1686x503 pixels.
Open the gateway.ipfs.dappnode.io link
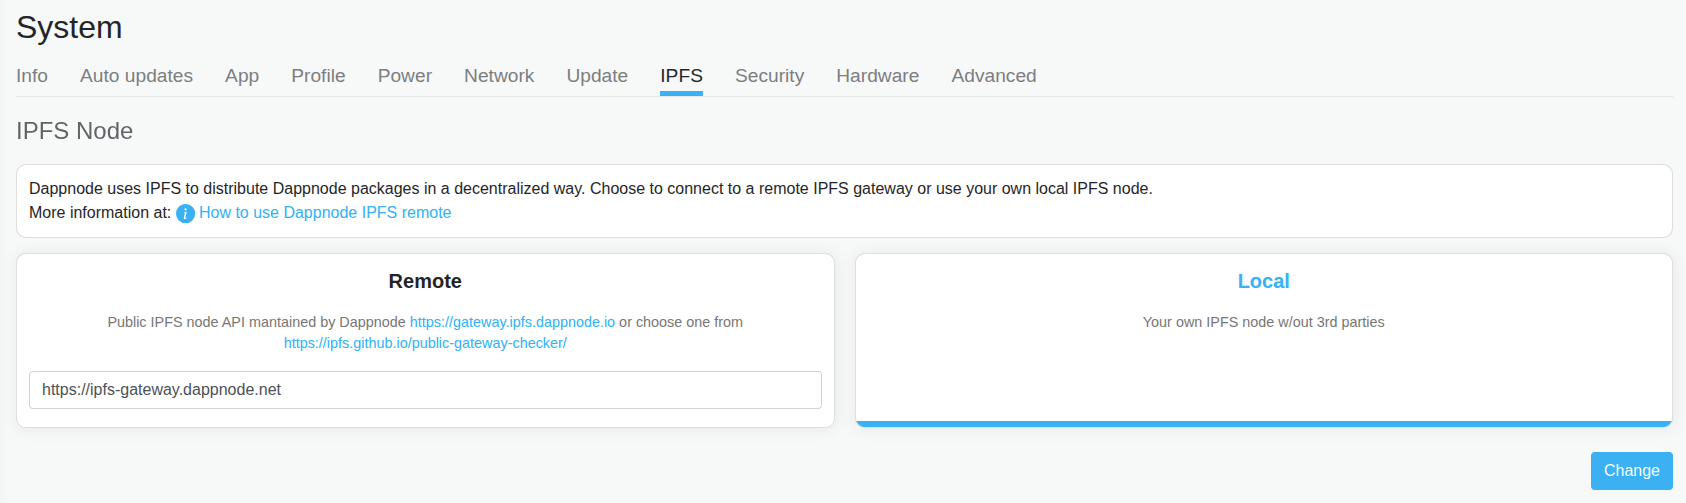512,322
